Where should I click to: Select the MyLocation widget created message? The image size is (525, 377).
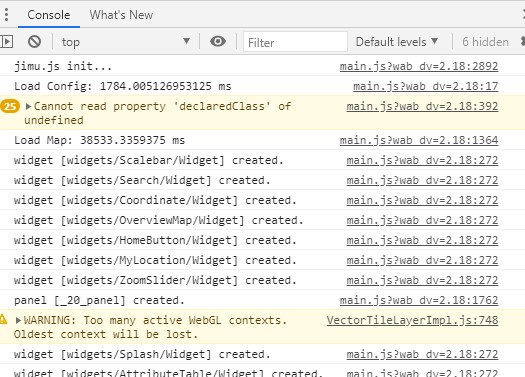tap(155, 260)
